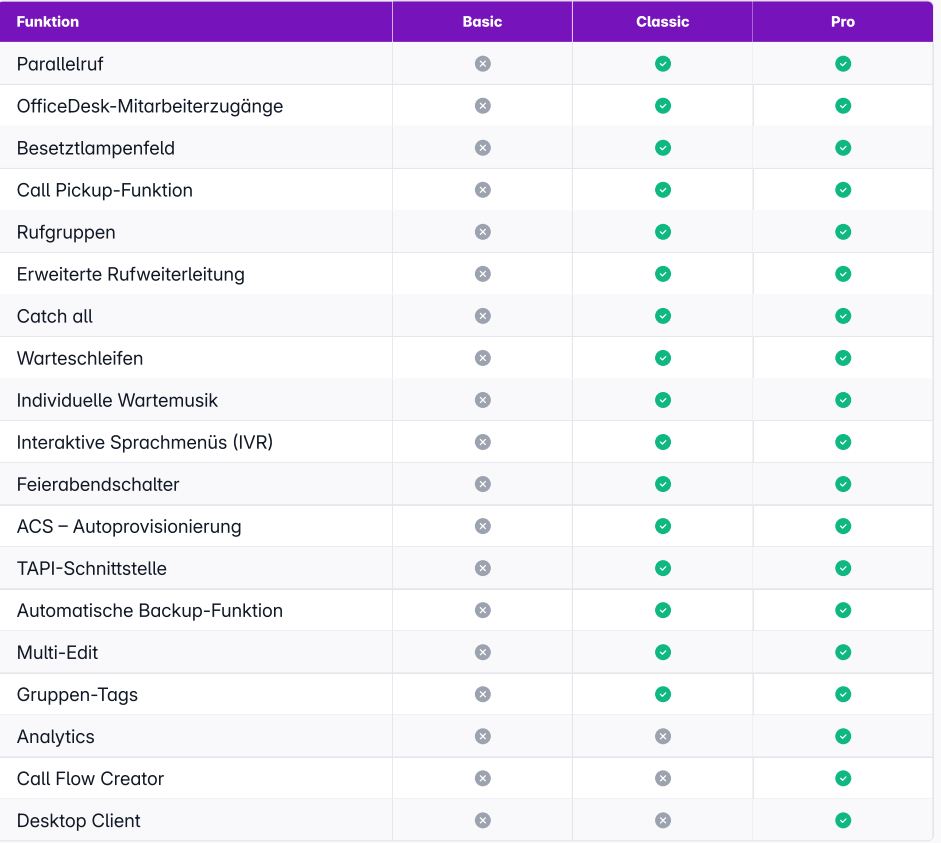Image resolution: width=941 pixels, height=843 pixels.
Task: Click the Classic cross for Call Flow Creator
Action: click(662, 778)
